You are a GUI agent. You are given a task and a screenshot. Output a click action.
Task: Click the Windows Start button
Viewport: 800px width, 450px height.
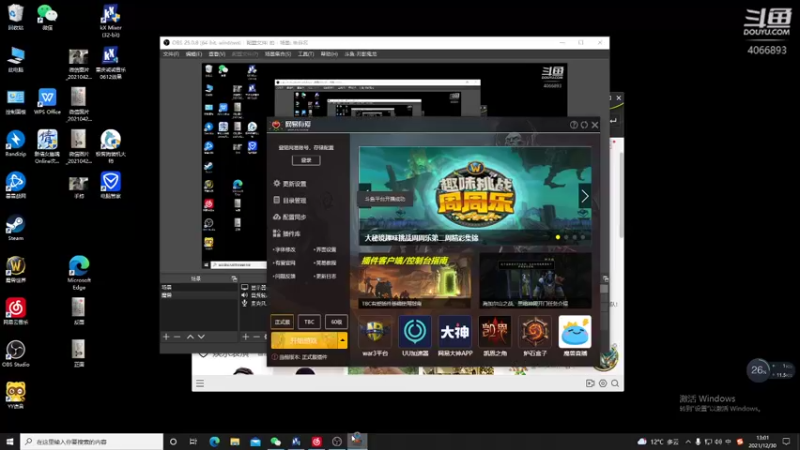pos(10,441)
